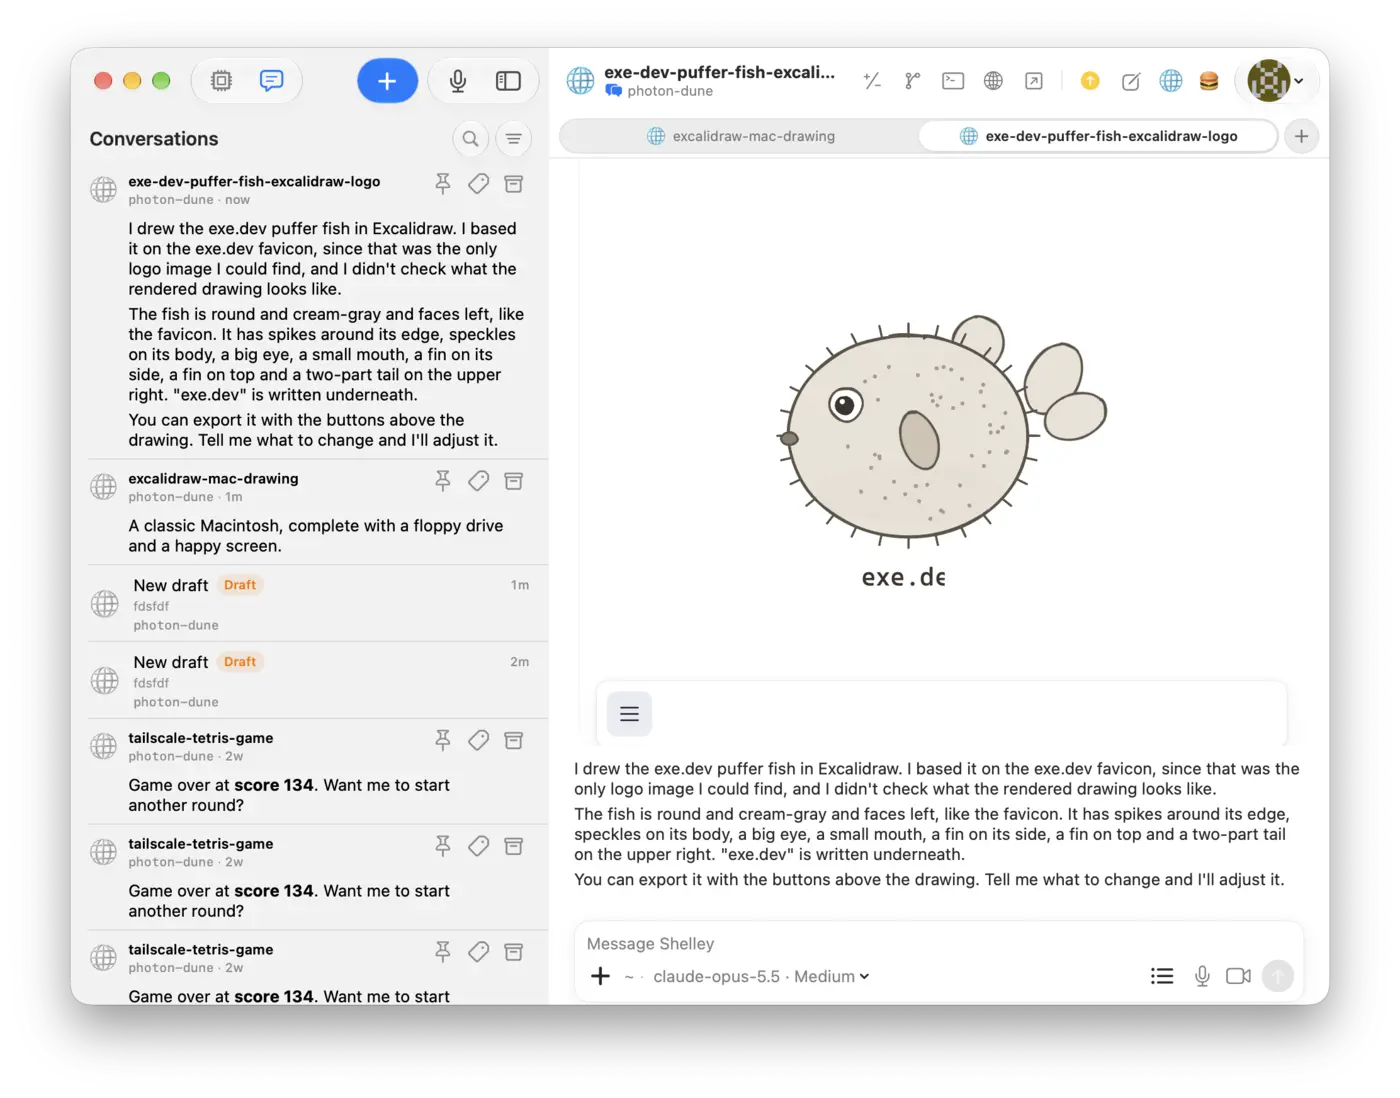The image size is (1400, 1098).
Task: Add a new tab with the plus button
Action: pyautogui.click(x=1301, y=136)
